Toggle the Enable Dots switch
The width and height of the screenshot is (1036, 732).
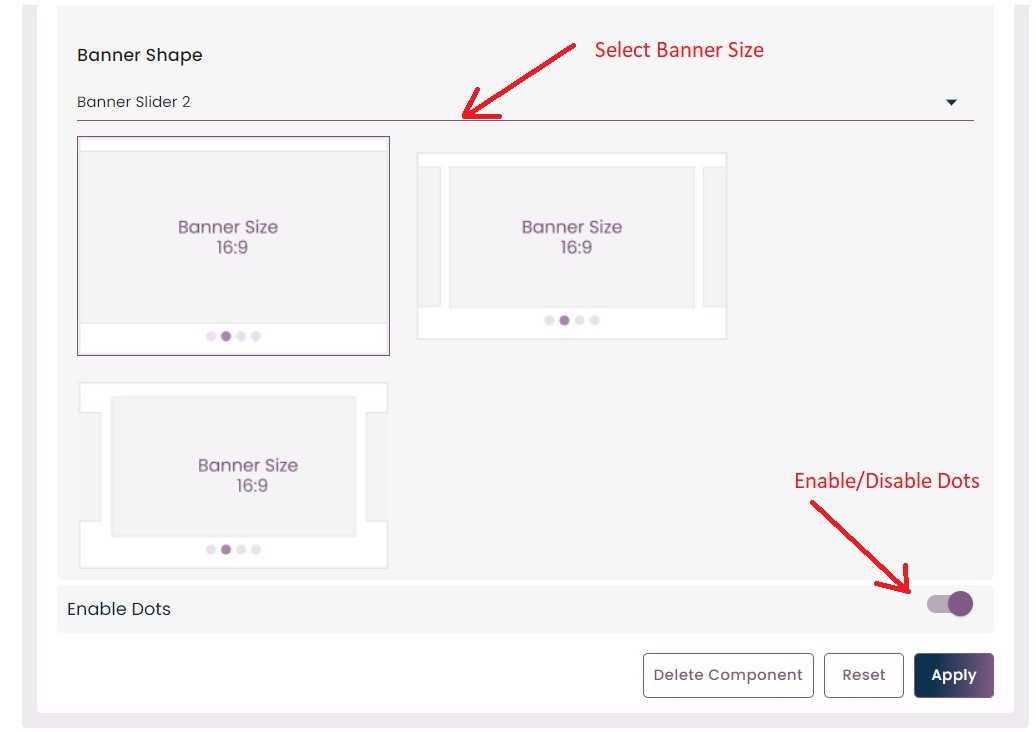[x=950, y=604]
